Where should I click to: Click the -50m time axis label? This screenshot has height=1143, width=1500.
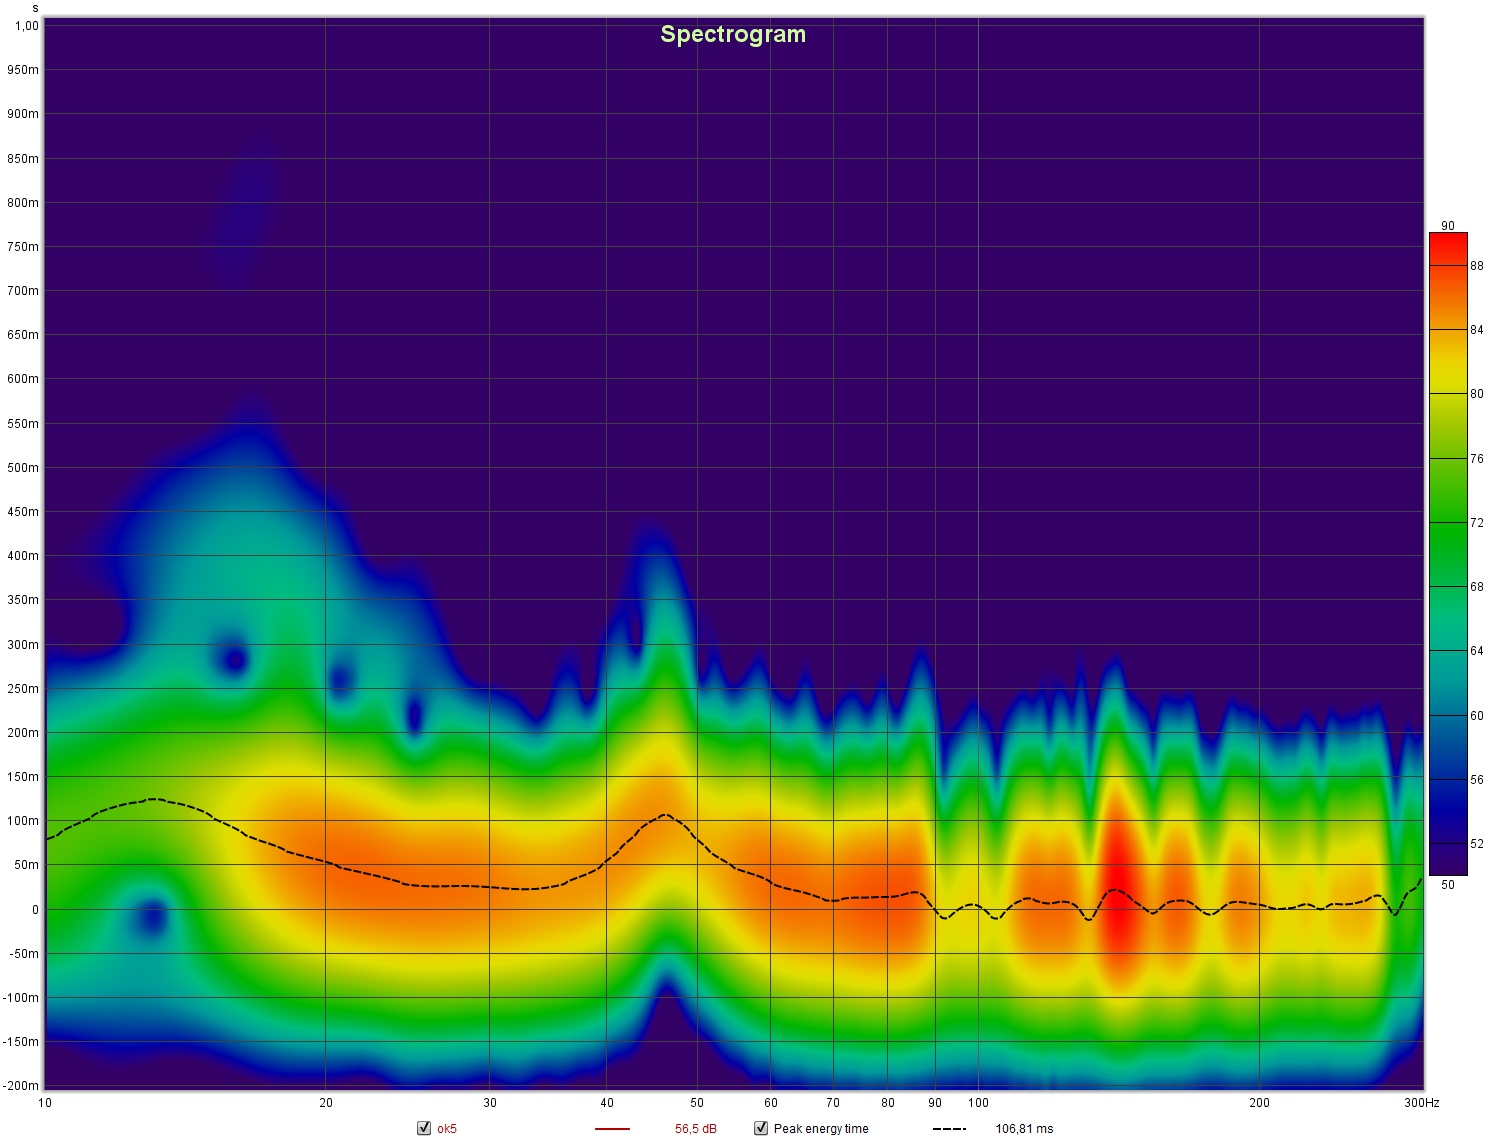pos(23,953)
